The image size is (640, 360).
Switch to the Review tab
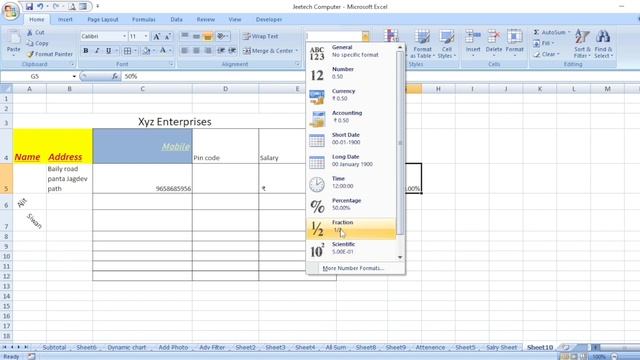(x=205, y=20)
